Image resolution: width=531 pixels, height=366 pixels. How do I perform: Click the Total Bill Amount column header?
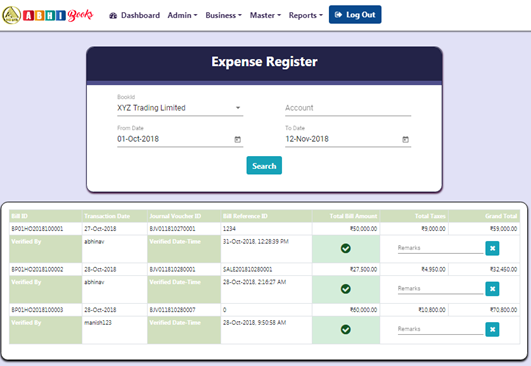[x=346, y=216]
